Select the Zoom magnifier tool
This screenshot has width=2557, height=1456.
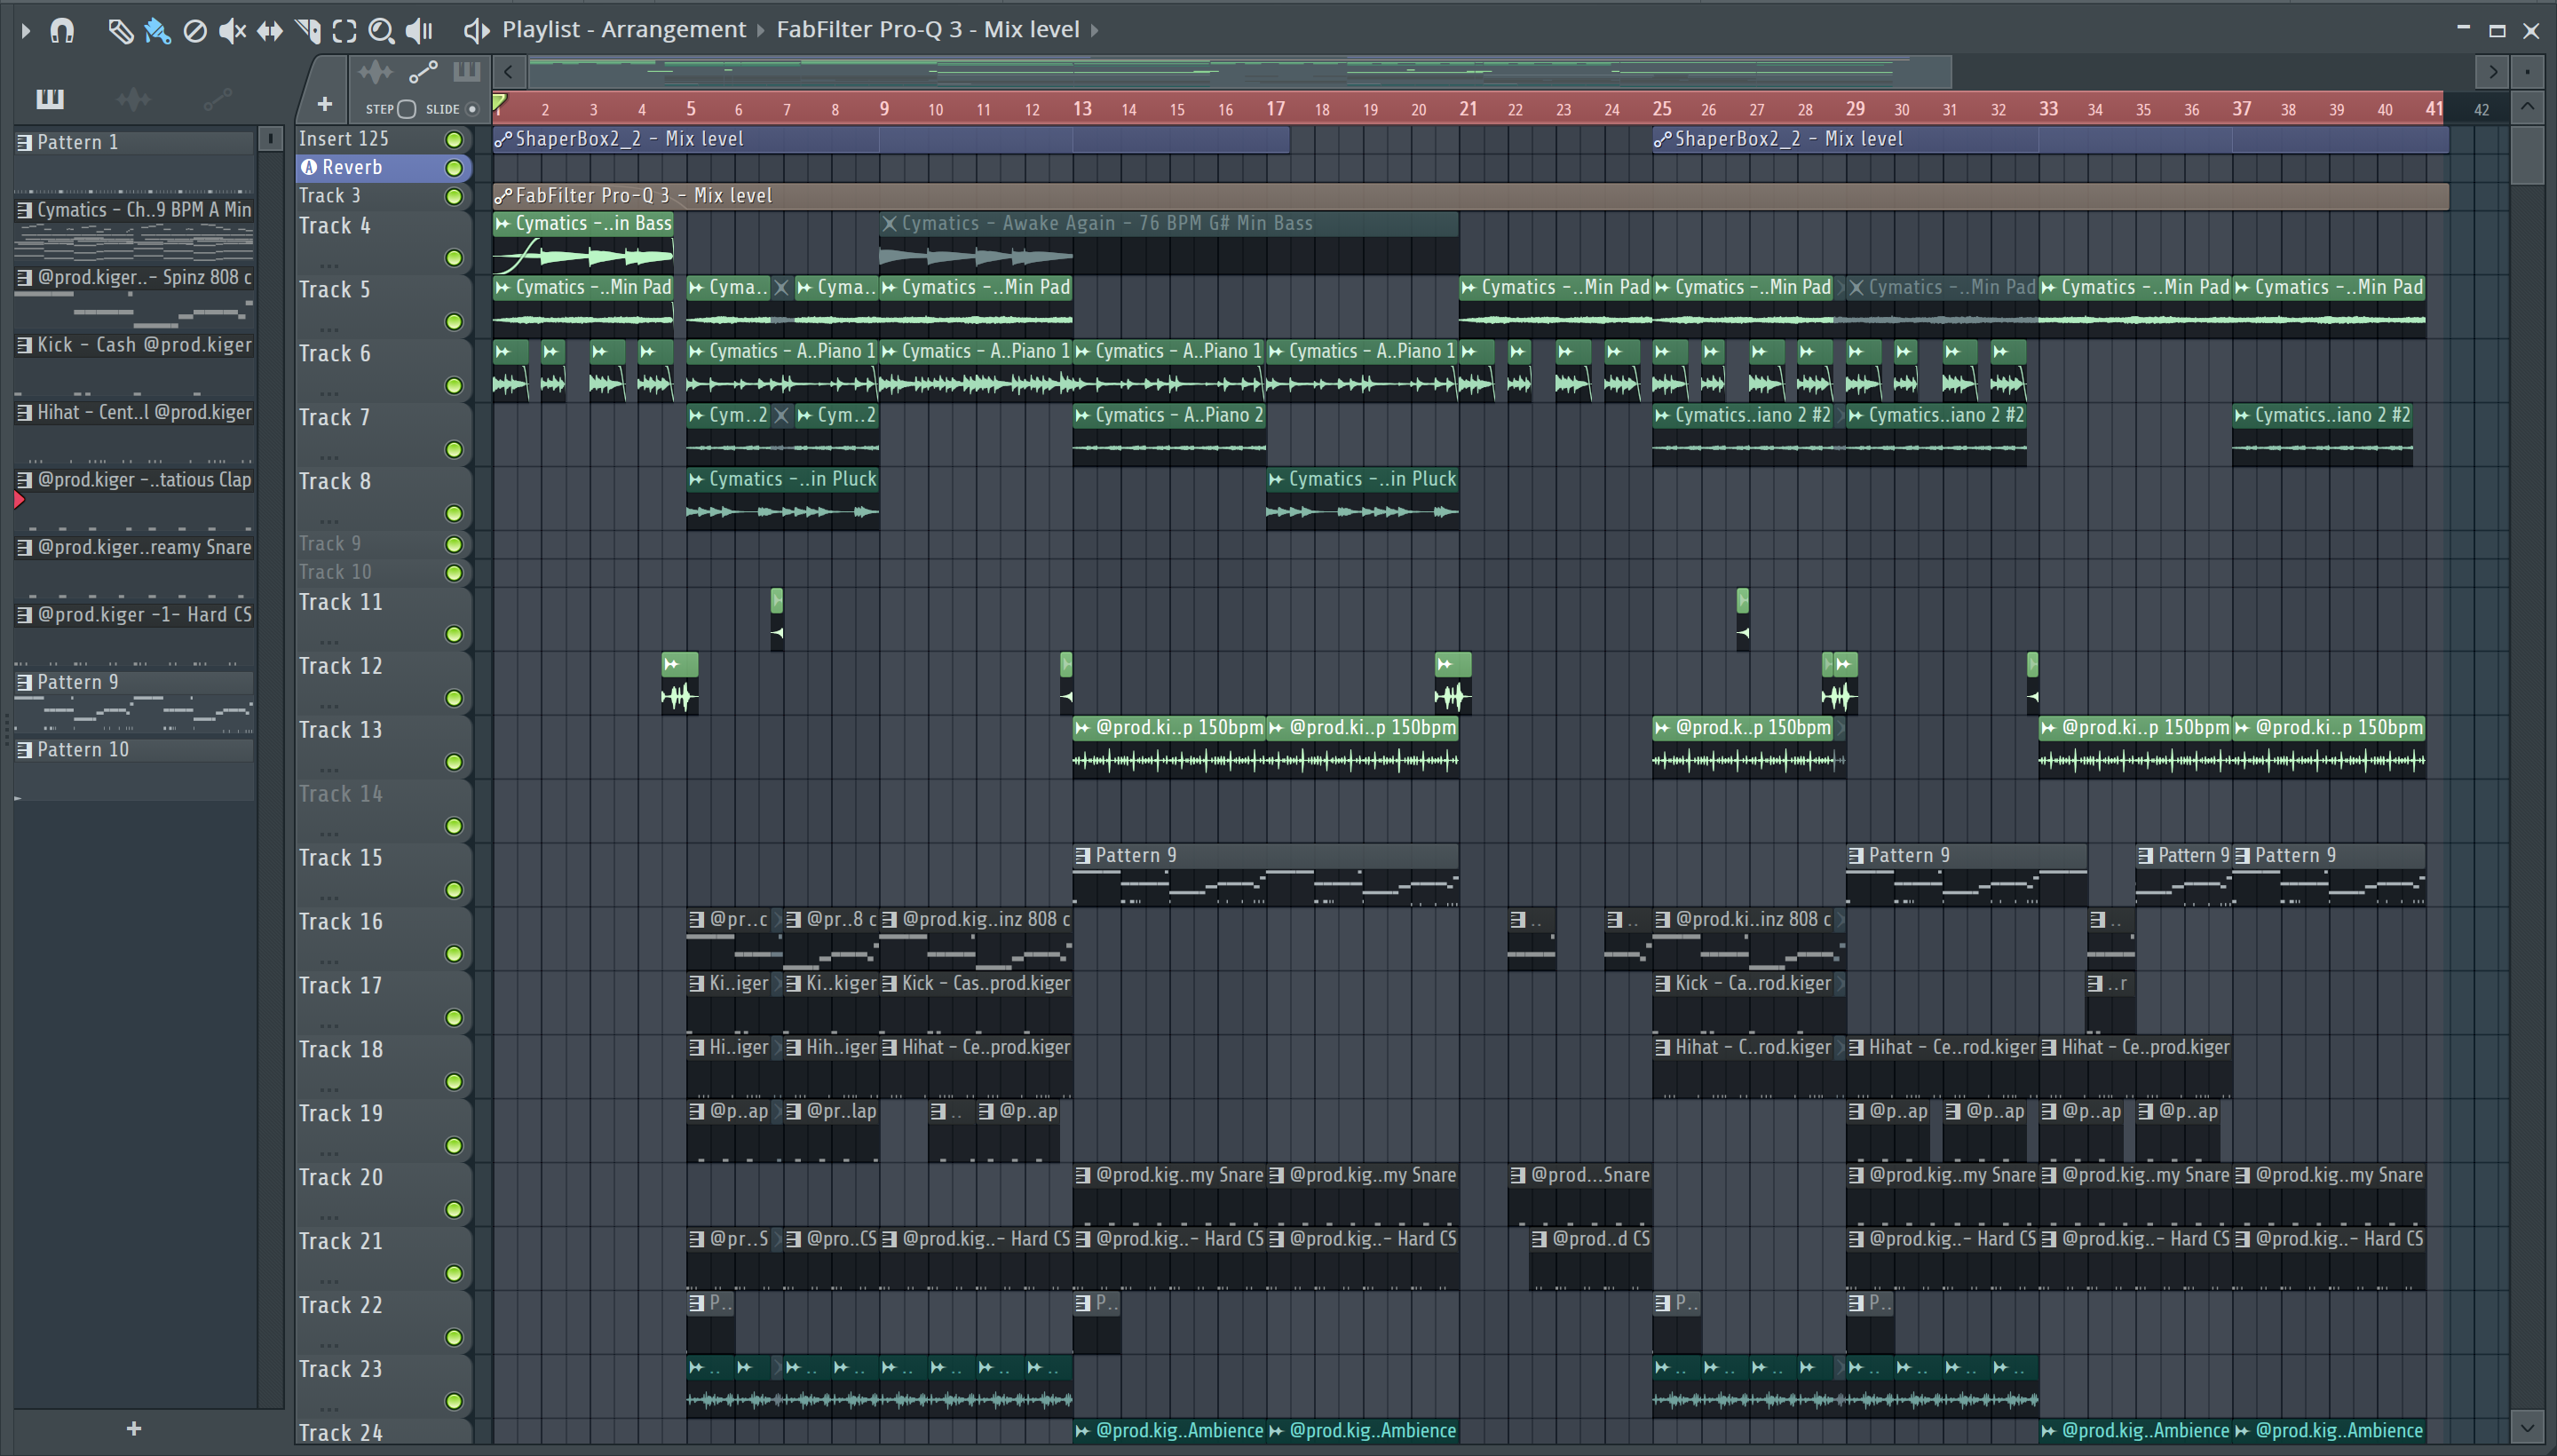coord(381,30)
